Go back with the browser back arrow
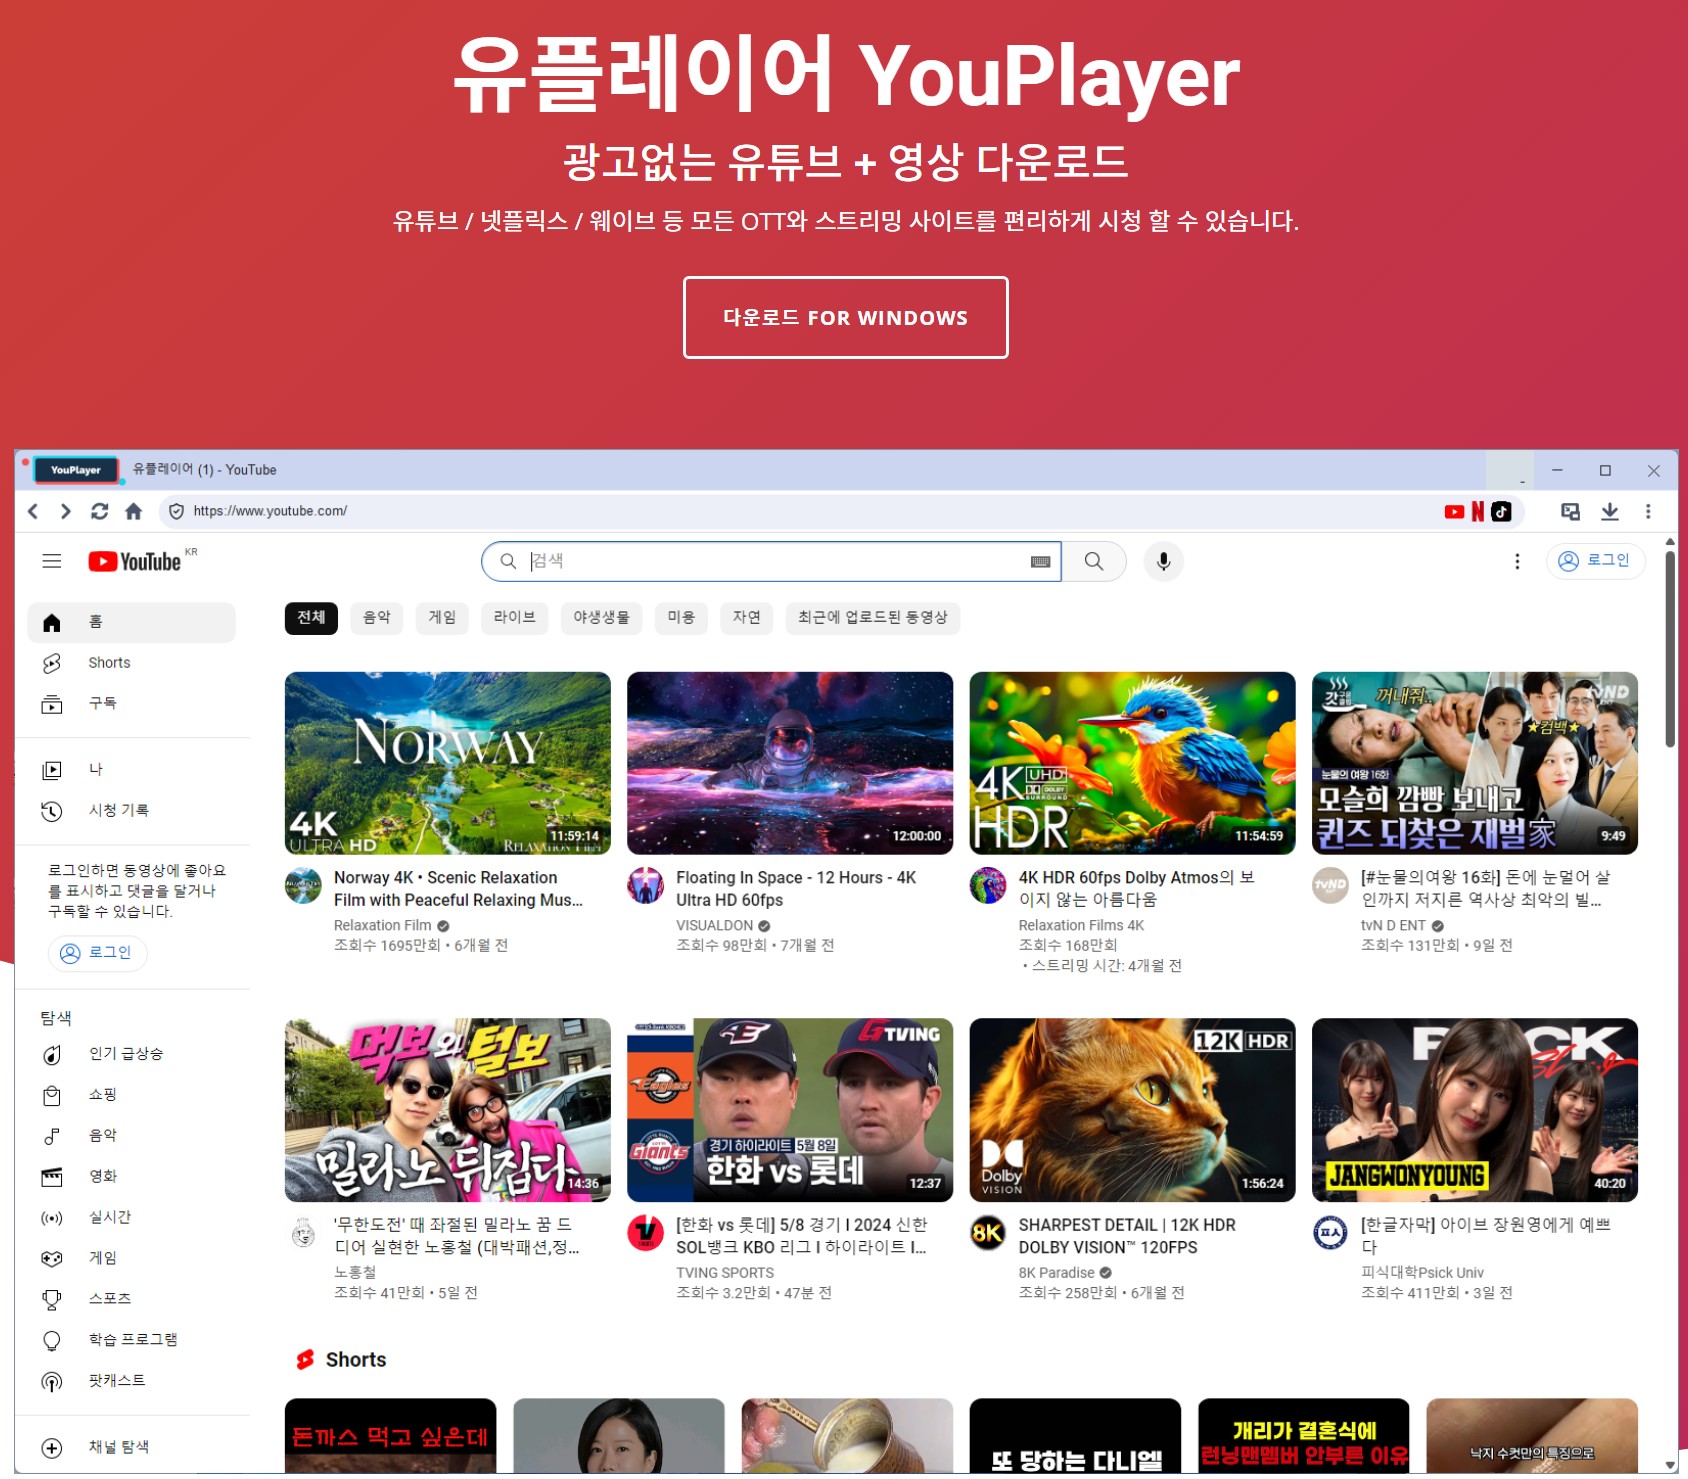Viewport: 1688px width, 1479px height. coord(33,511)
